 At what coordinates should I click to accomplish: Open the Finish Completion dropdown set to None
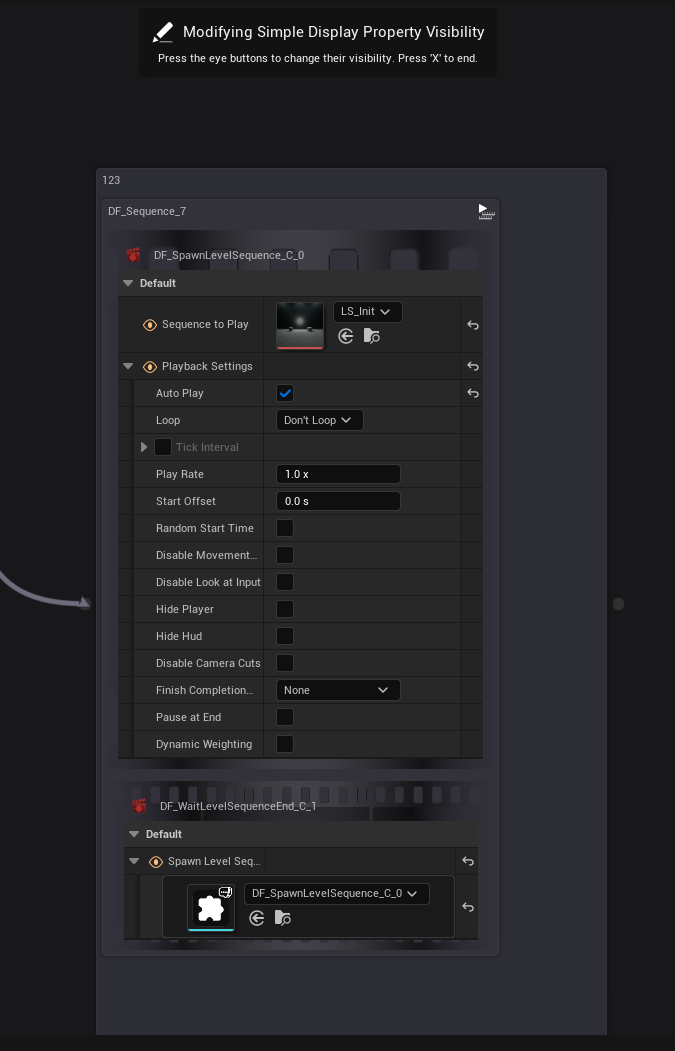coord(337,690)
